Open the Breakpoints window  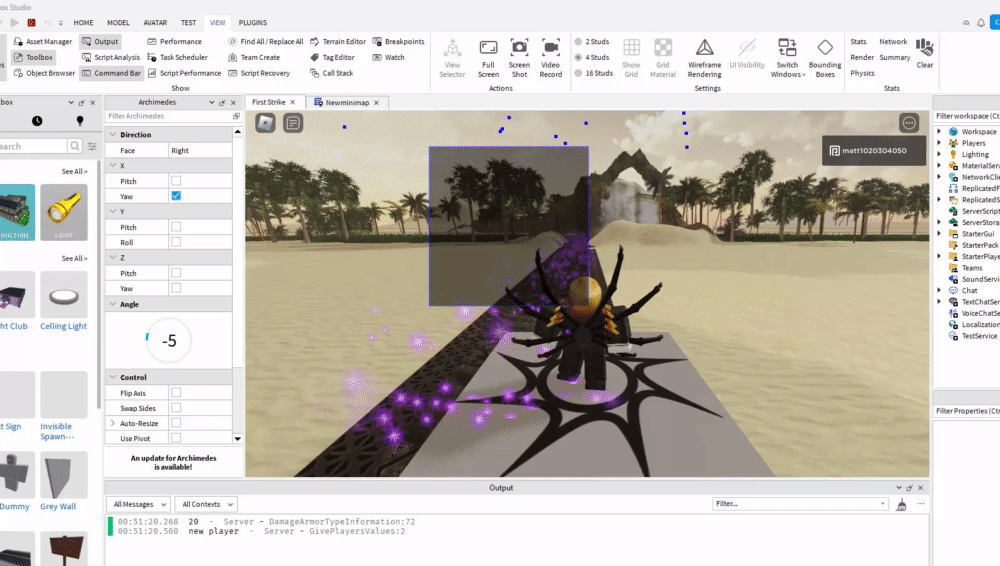[398, 41]
